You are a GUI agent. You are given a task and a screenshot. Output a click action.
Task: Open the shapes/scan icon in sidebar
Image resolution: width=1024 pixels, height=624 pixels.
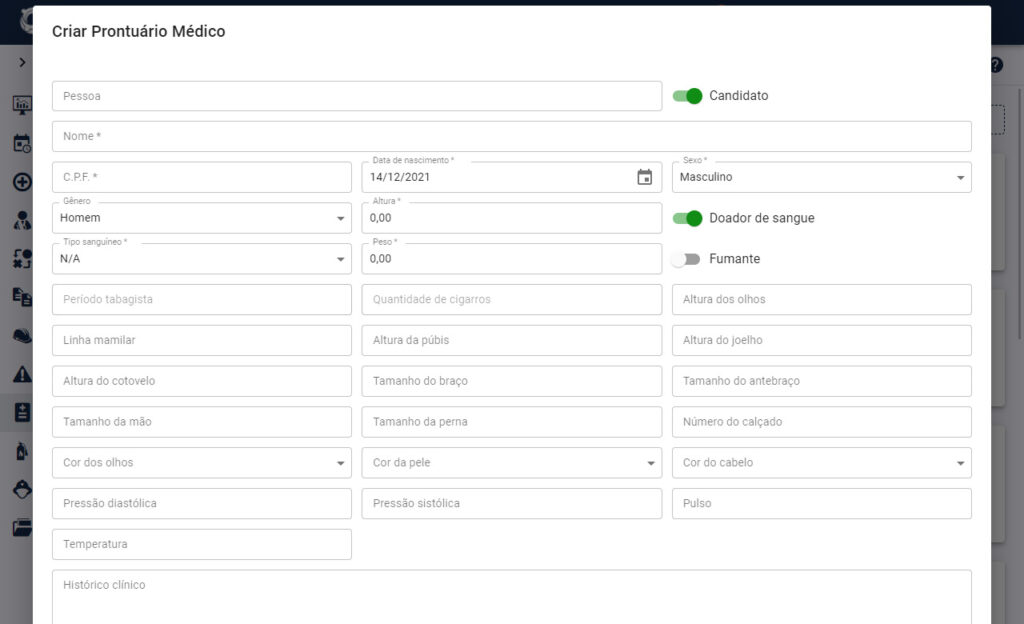[22, 259]
